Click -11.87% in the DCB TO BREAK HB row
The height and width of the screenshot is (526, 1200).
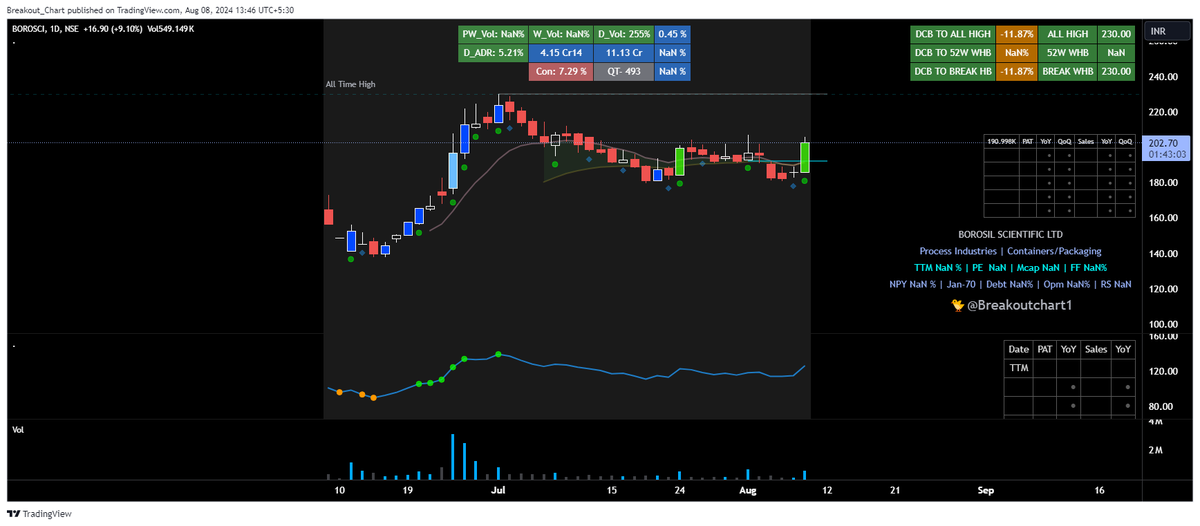(1017, 72)
